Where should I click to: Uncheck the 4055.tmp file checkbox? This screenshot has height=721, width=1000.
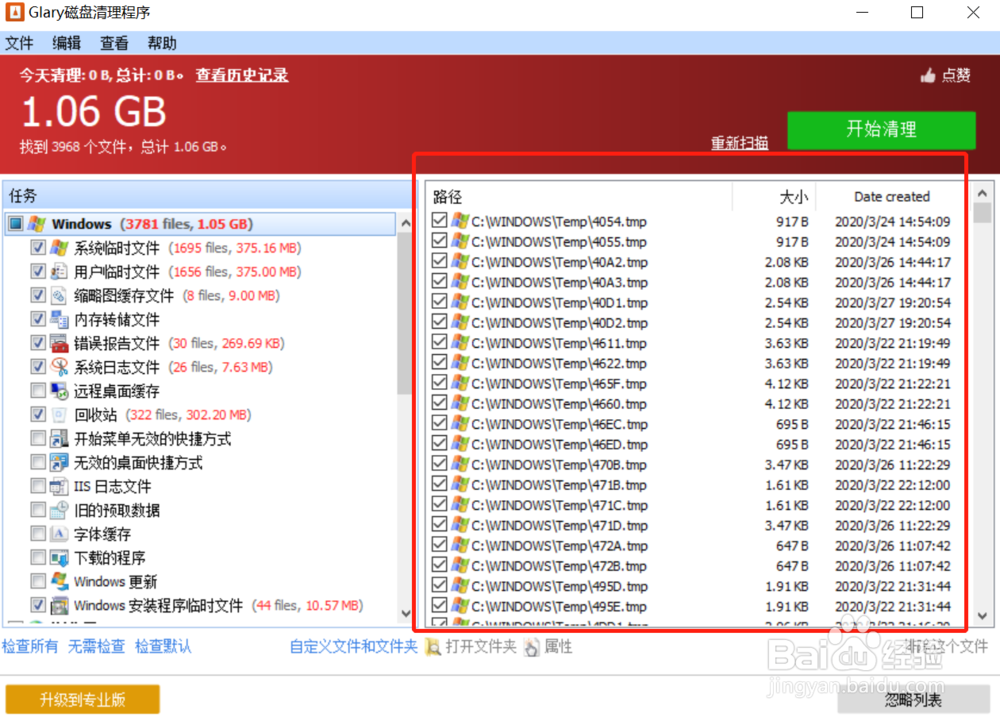click(439, 241)
